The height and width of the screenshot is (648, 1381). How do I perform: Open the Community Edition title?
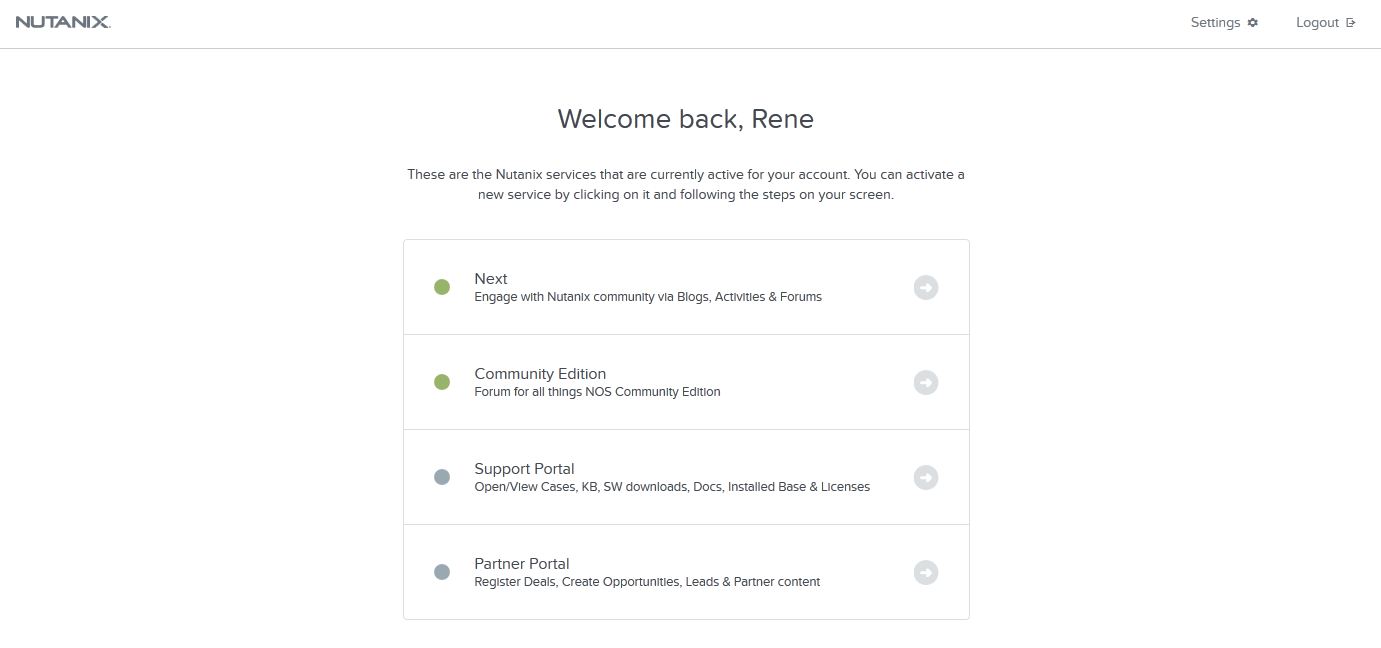[x=540, y=374]
